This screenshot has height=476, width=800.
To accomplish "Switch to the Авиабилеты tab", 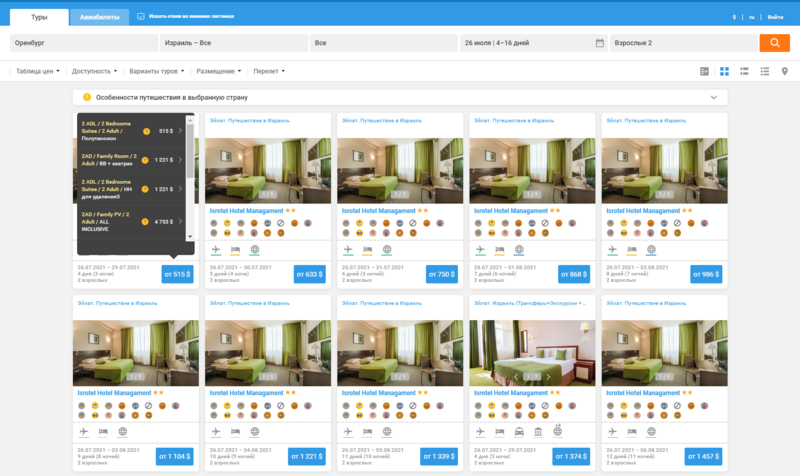I will [98, 17].
